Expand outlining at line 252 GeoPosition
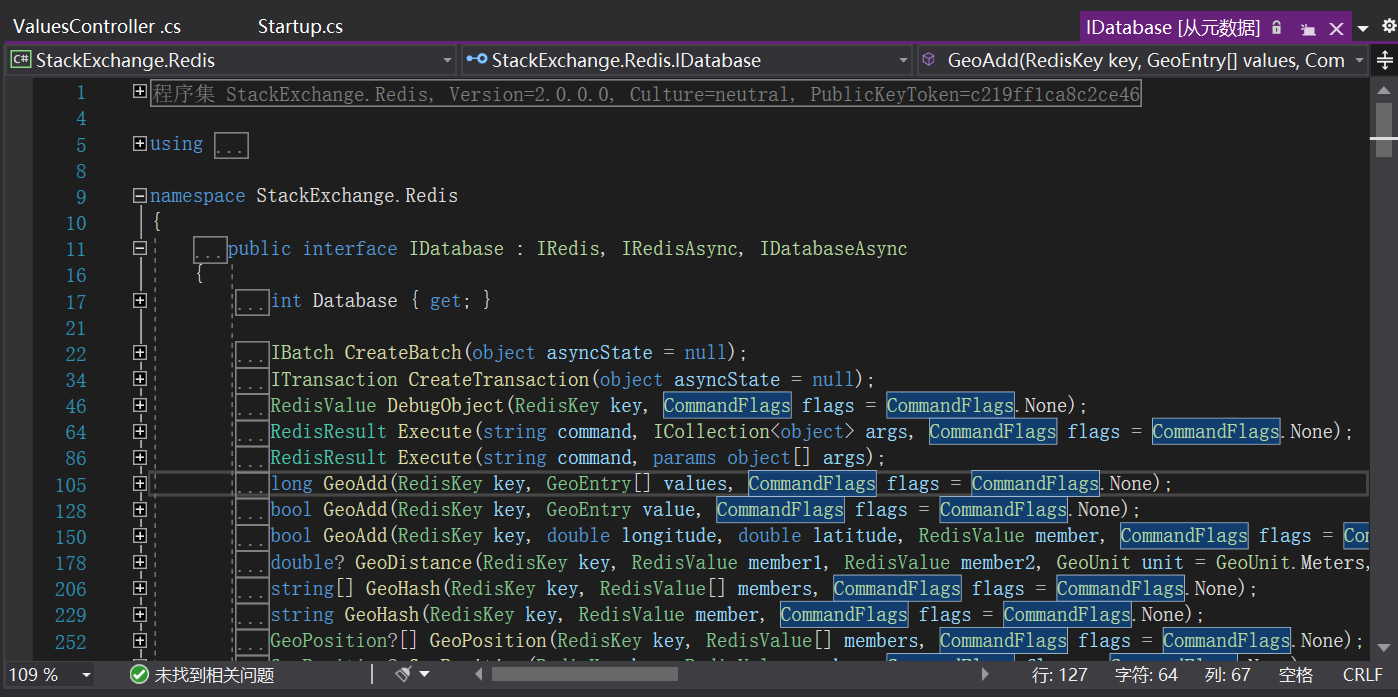Image resolution: width=1398 pixels, height=697 pixels. [x=140, y=640]
